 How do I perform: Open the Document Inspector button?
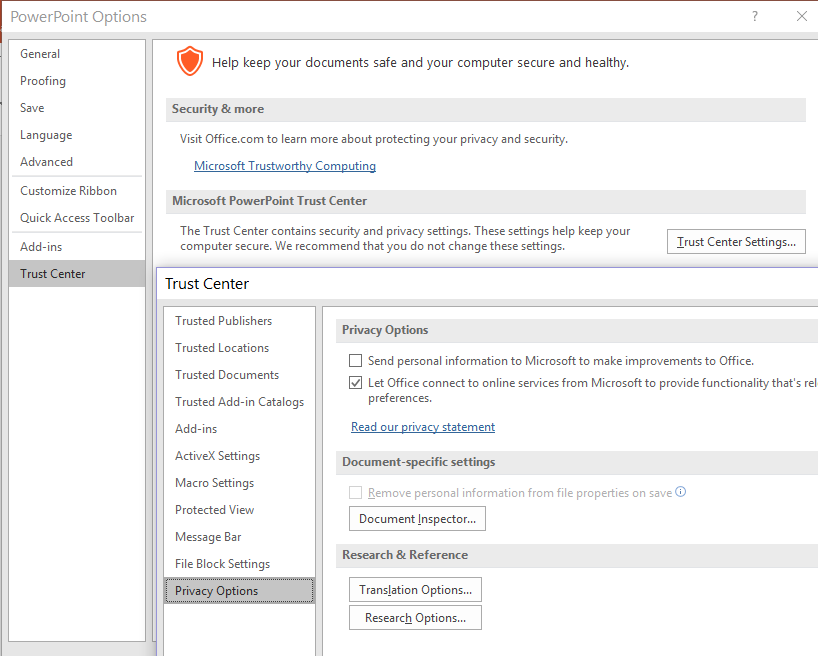click(417, 519)
